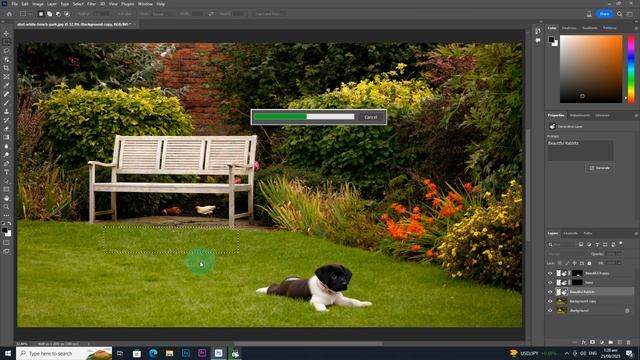Select the Brush tool

6,102
